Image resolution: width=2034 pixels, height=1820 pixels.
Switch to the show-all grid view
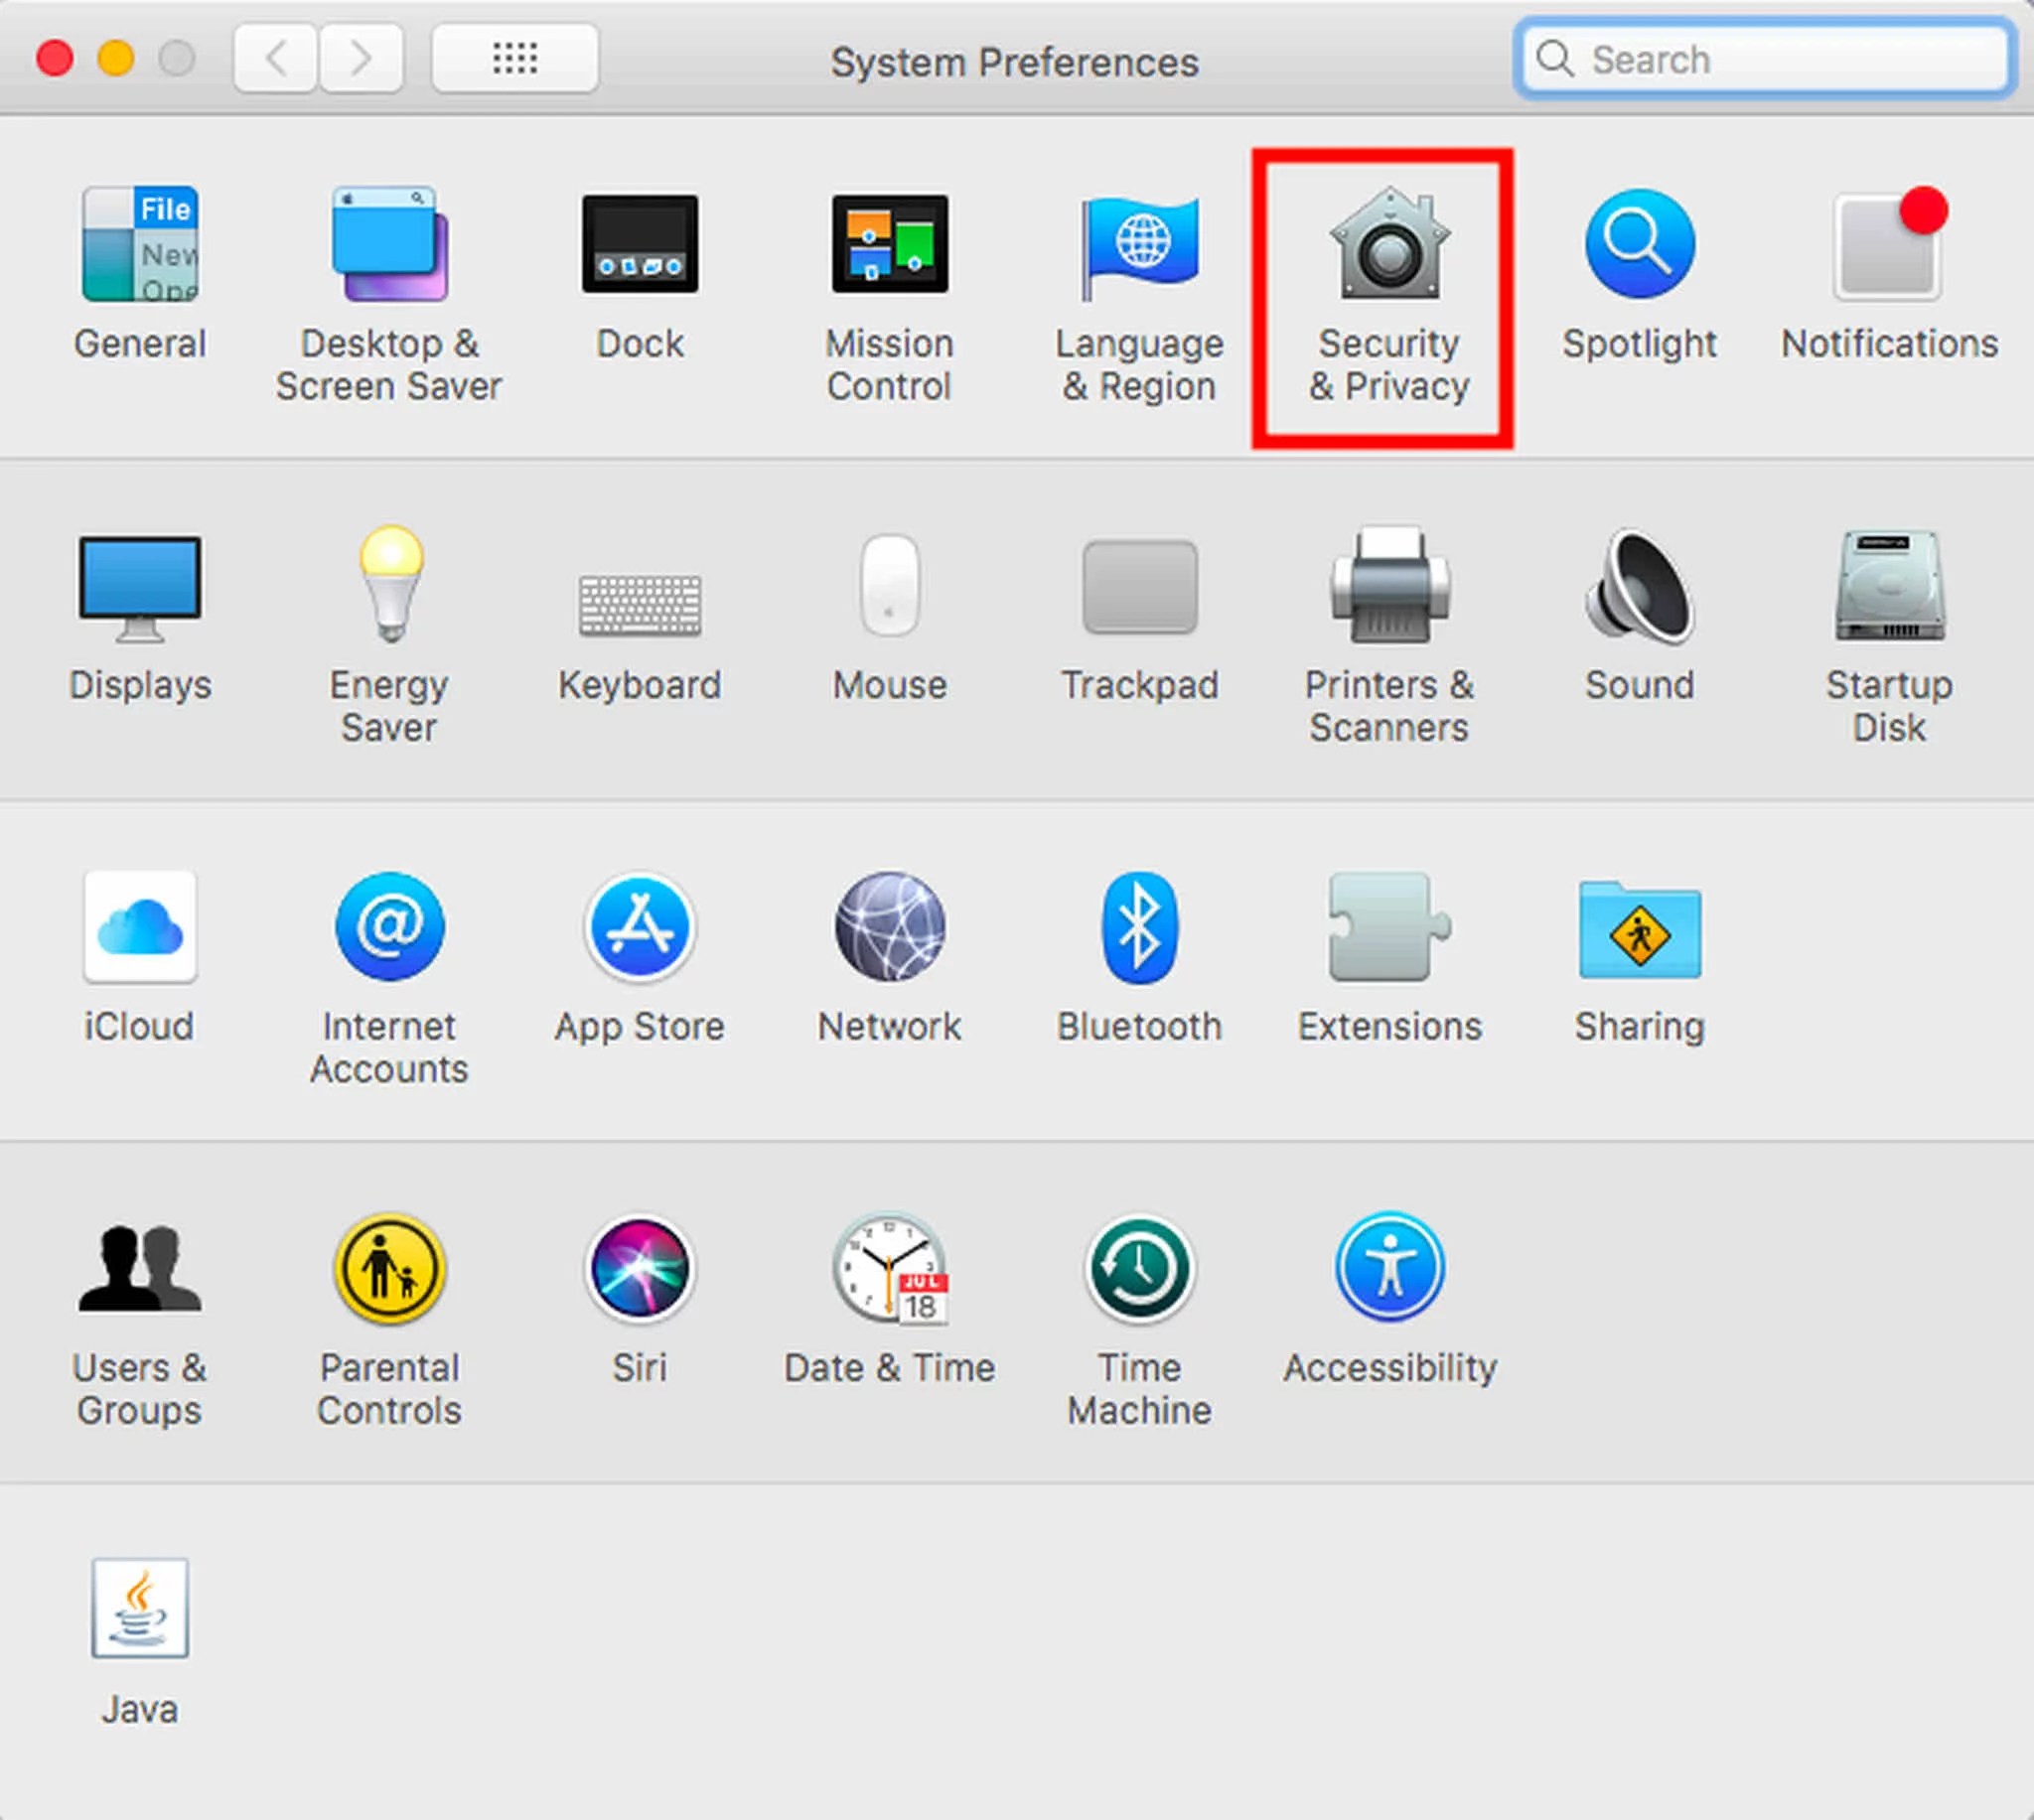(x=514, y=57)
